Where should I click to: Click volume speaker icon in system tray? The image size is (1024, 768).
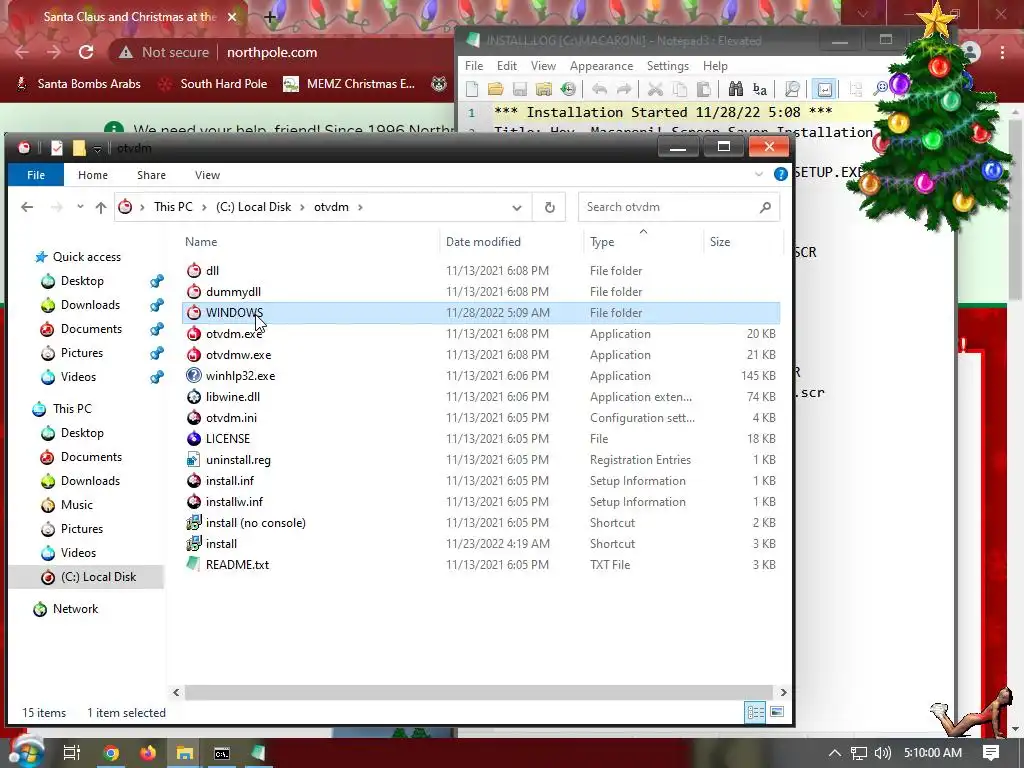pyautogui.click(x=883, y=753)
